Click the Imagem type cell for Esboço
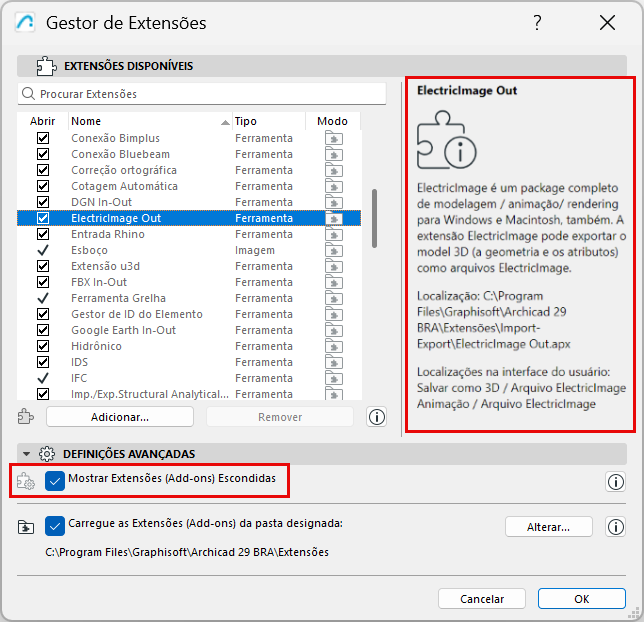 pyautogui.click(x=255, y=250)
